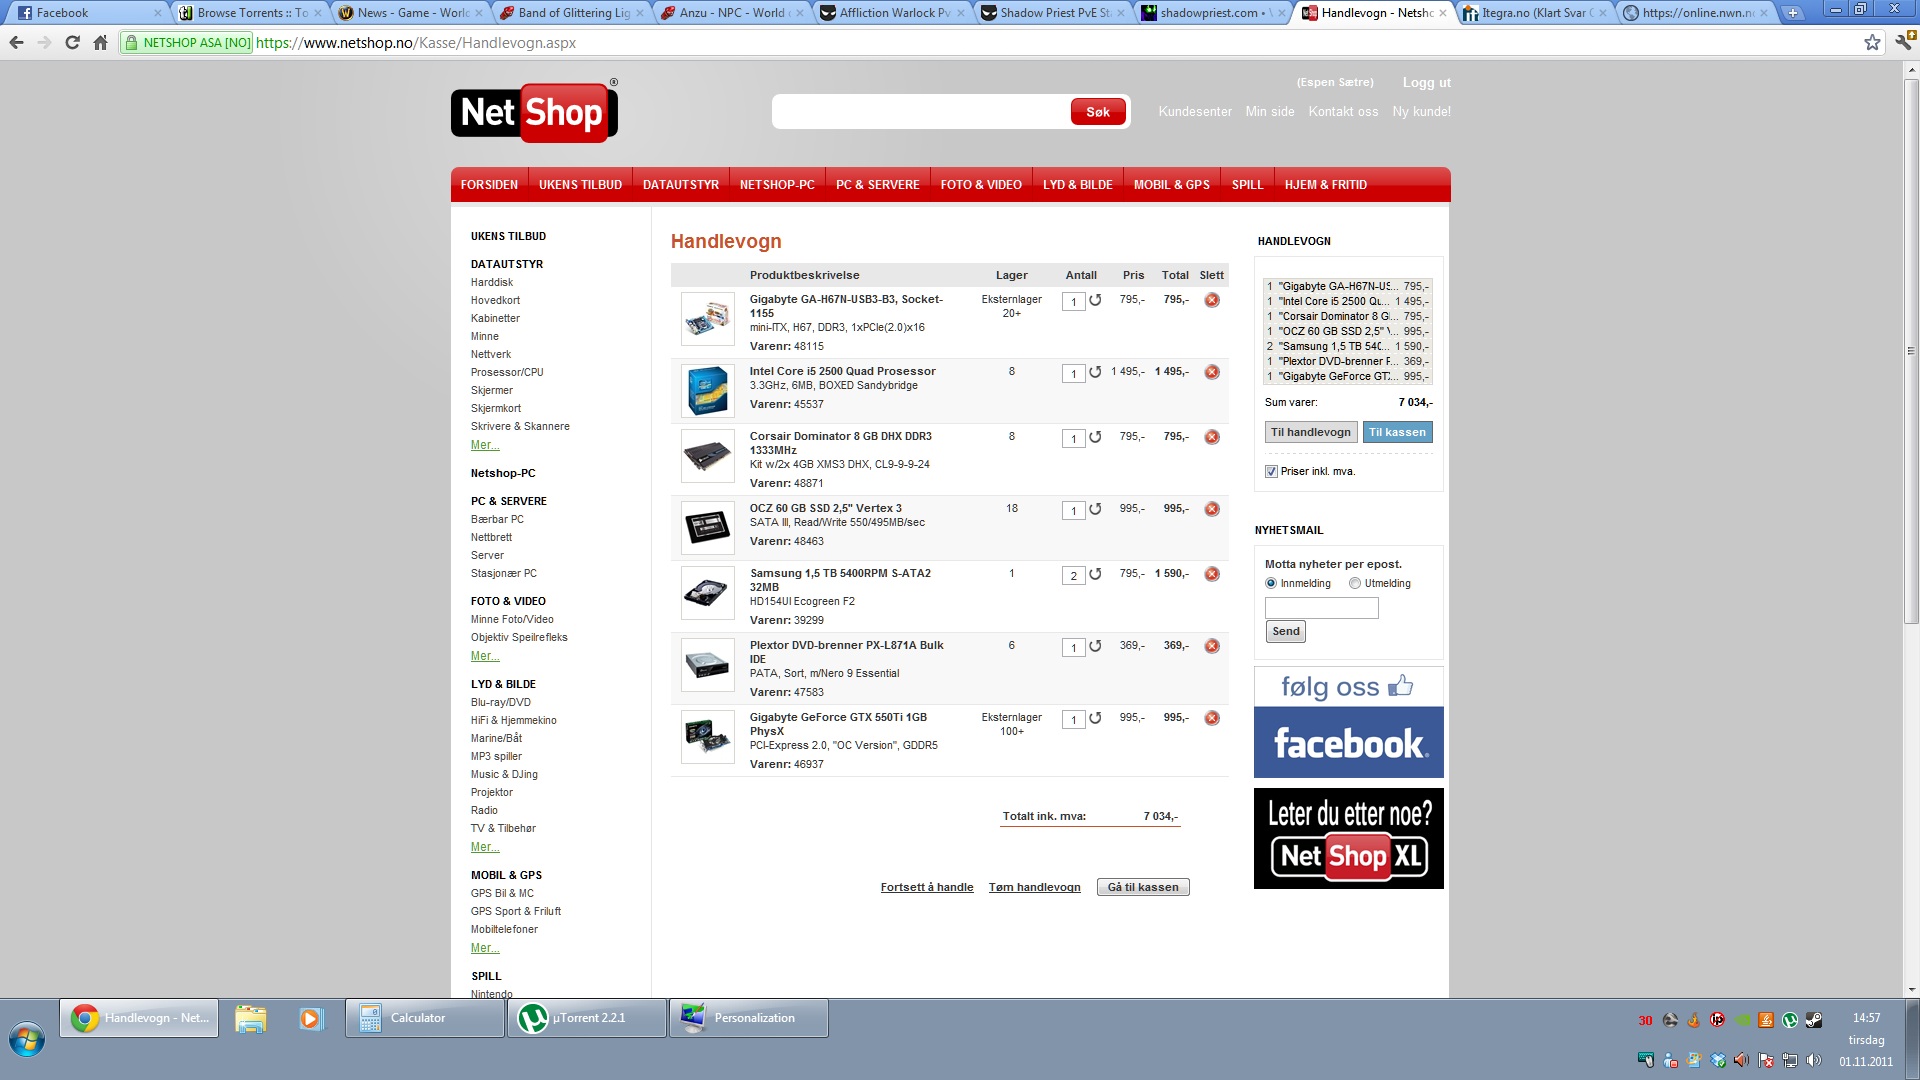Delete the Intel Core i5 2500 item
Screen dimensions: 1920x1080
tap(1212, 372)
